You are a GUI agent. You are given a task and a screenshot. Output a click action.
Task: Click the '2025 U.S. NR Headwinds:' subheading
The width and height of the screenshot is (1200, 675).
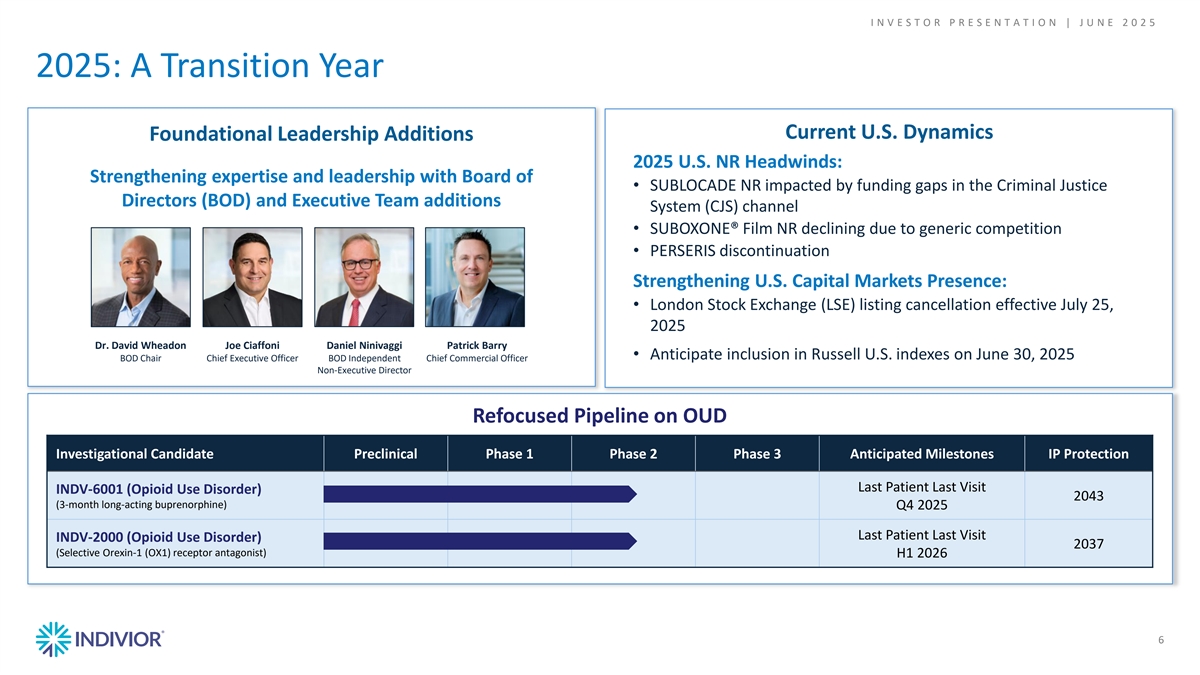point(738,161)
